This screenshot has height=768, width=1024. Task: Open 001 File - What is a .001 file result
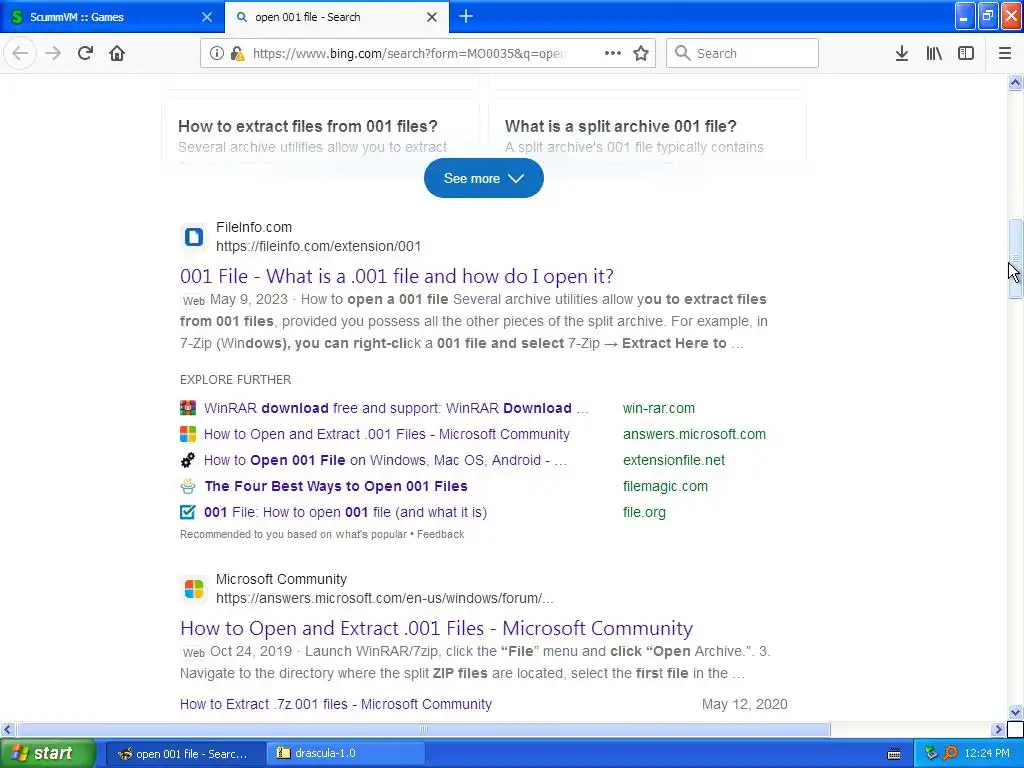click(396, 276)
